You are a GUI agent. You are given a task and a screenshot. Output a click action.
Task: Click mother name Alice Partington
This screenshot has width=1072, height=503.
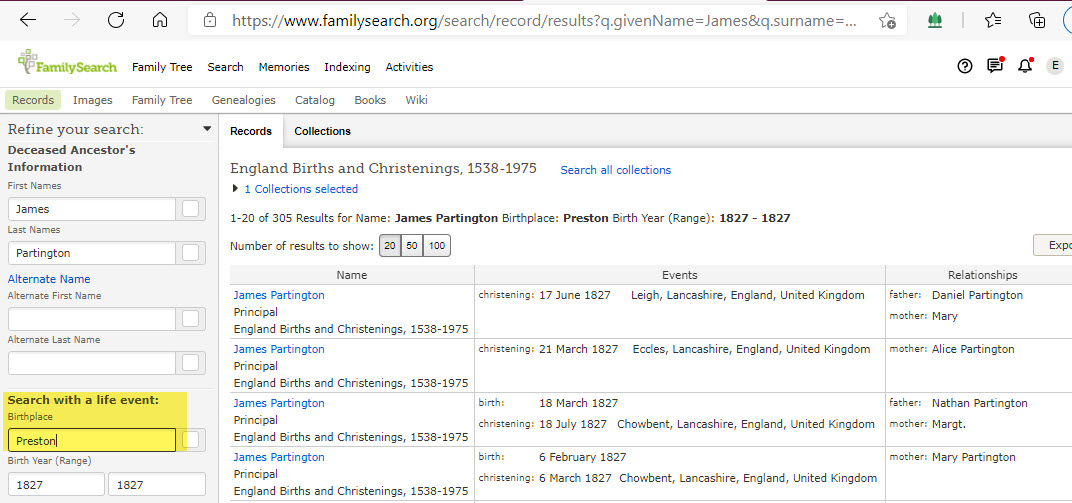click(x=973, y=349)
